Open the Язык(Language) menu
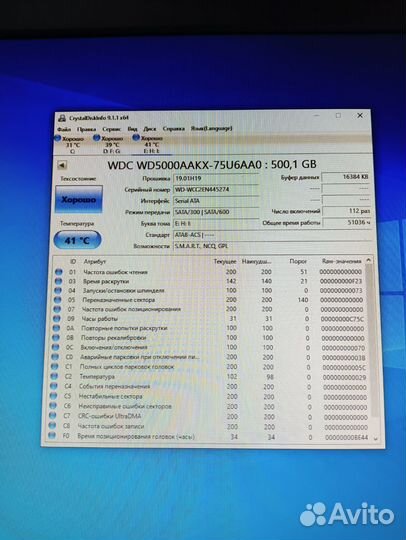Viewport: 406px width, 540px height. [211, 128]
